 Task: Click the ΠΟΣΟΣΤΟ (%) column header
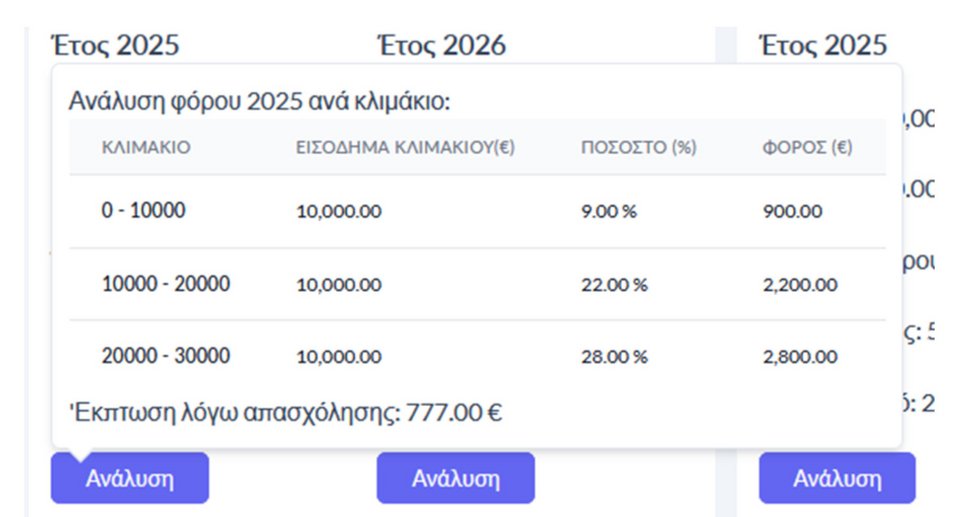tap(638, 148)
